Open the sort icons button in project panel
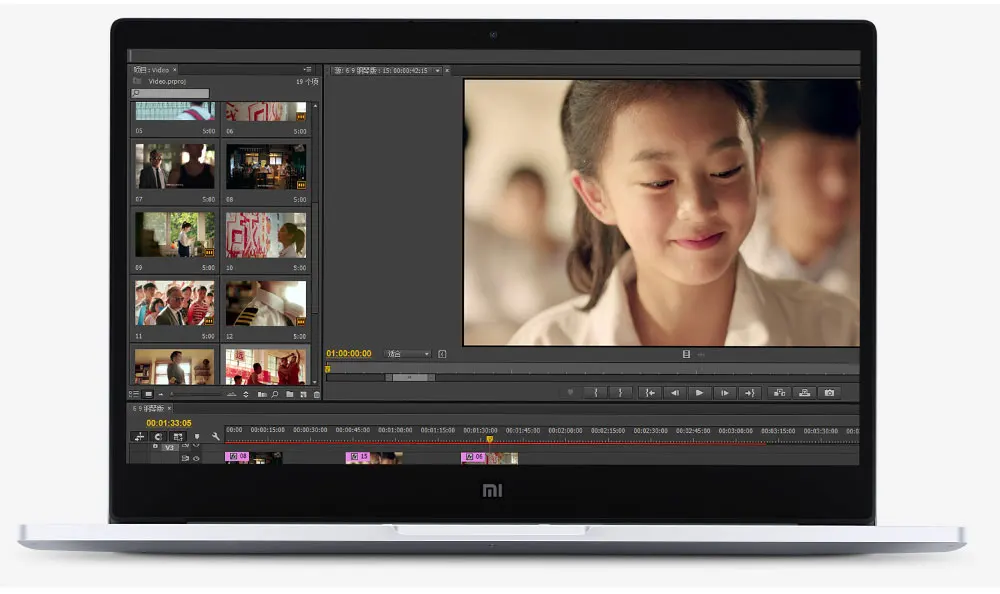Image resolution: width=1000 pixels, height=594 pixels. (x=246, y=394)
